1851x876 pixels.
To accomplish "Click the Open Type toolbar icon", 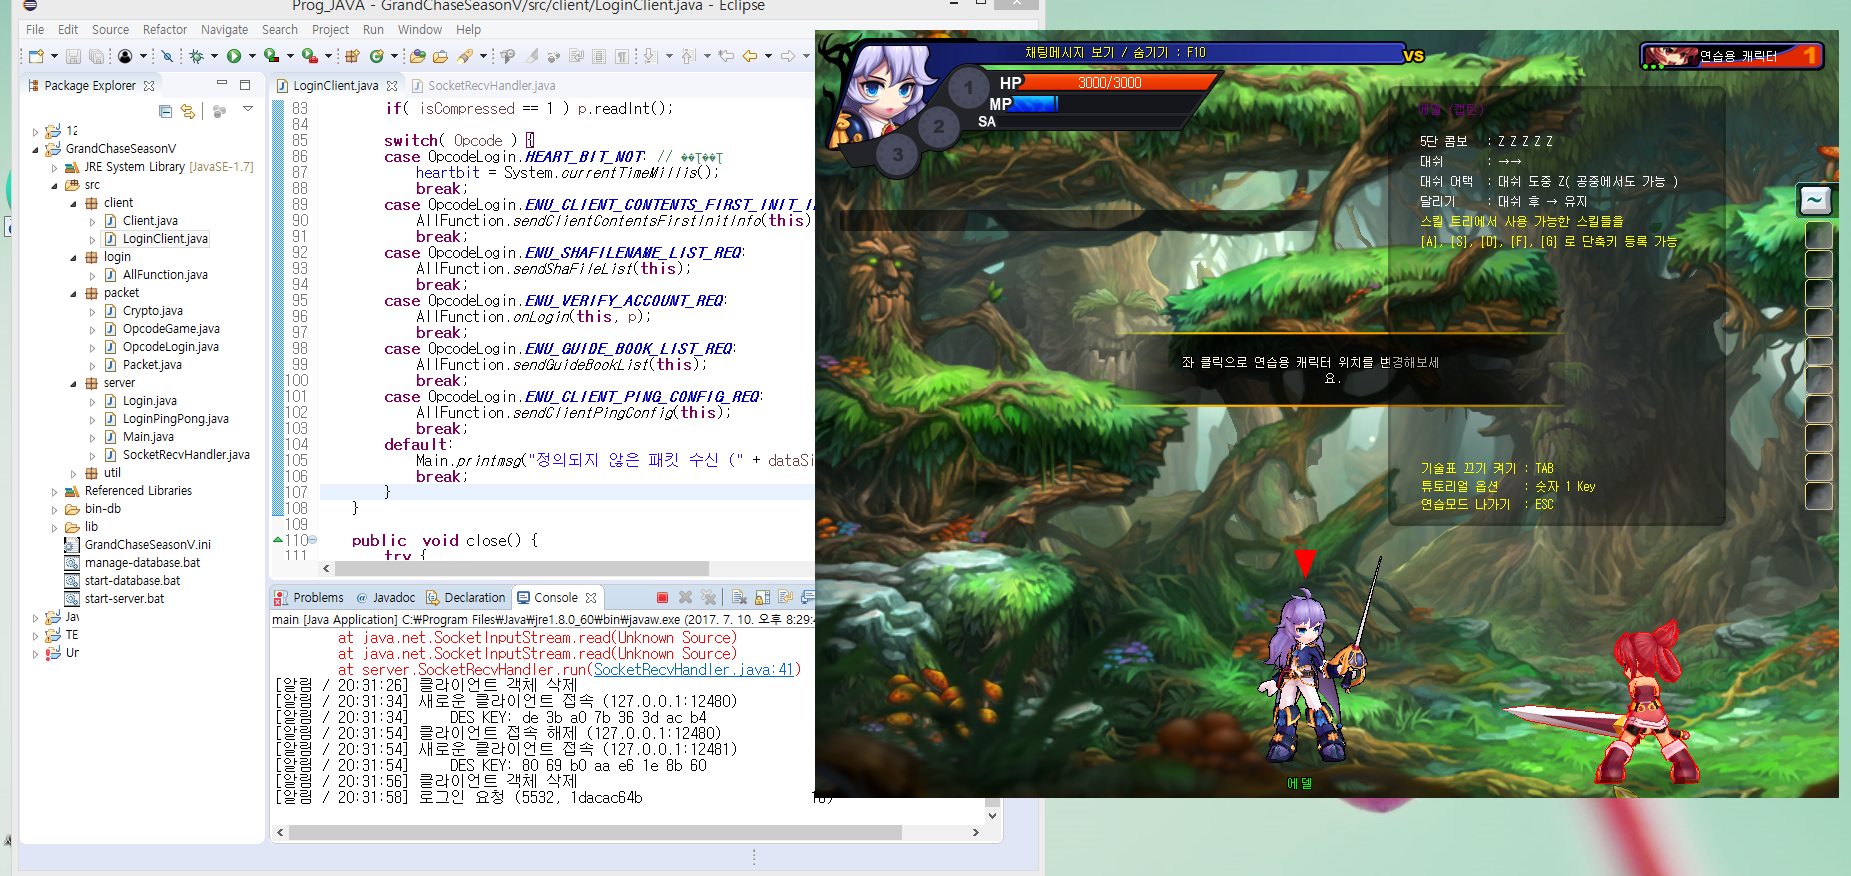I will click(418, 56).
